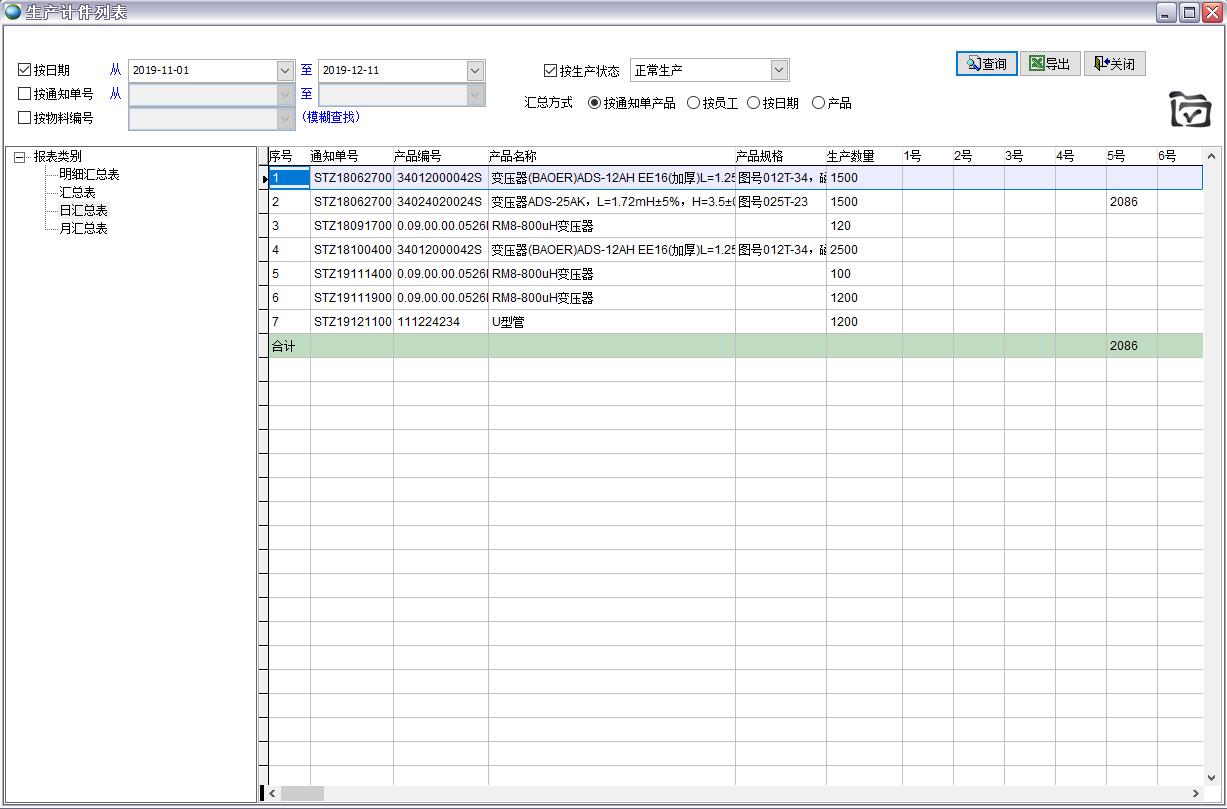Select 月汇总表 in the report tree
Screen dimensions: 1227x809
coord(83,229)
